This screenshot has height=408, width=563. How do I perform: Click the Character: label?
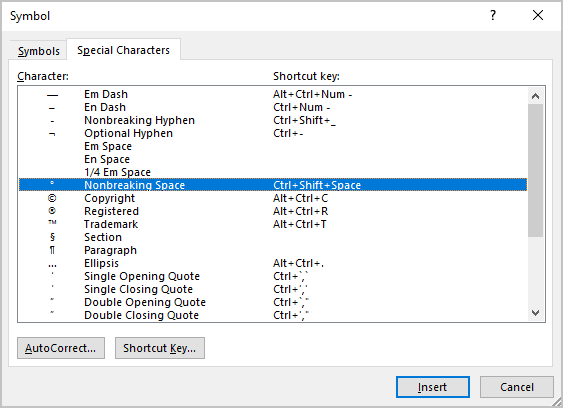(x=43, y=76)
